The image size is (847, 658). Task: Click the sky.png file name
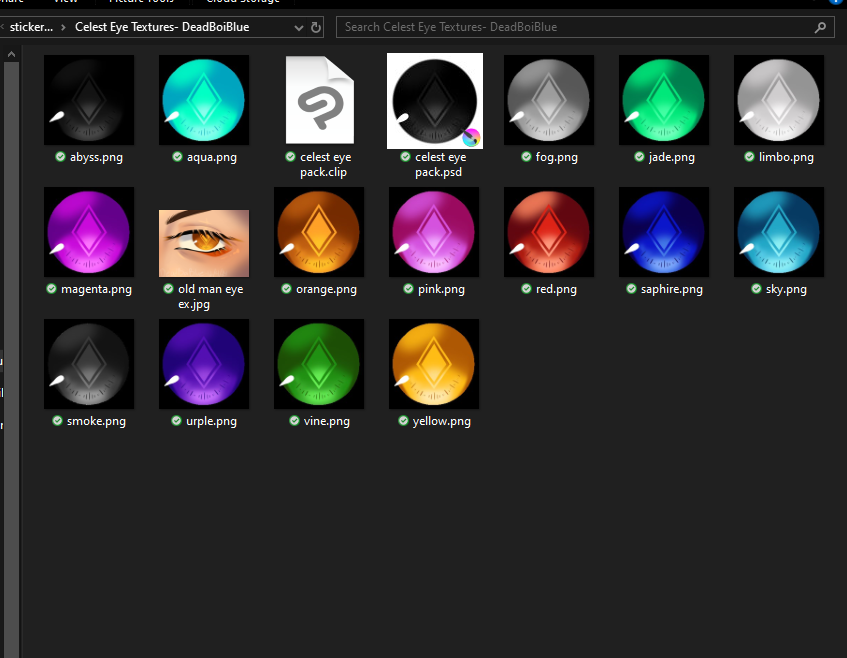pos(786,289)
